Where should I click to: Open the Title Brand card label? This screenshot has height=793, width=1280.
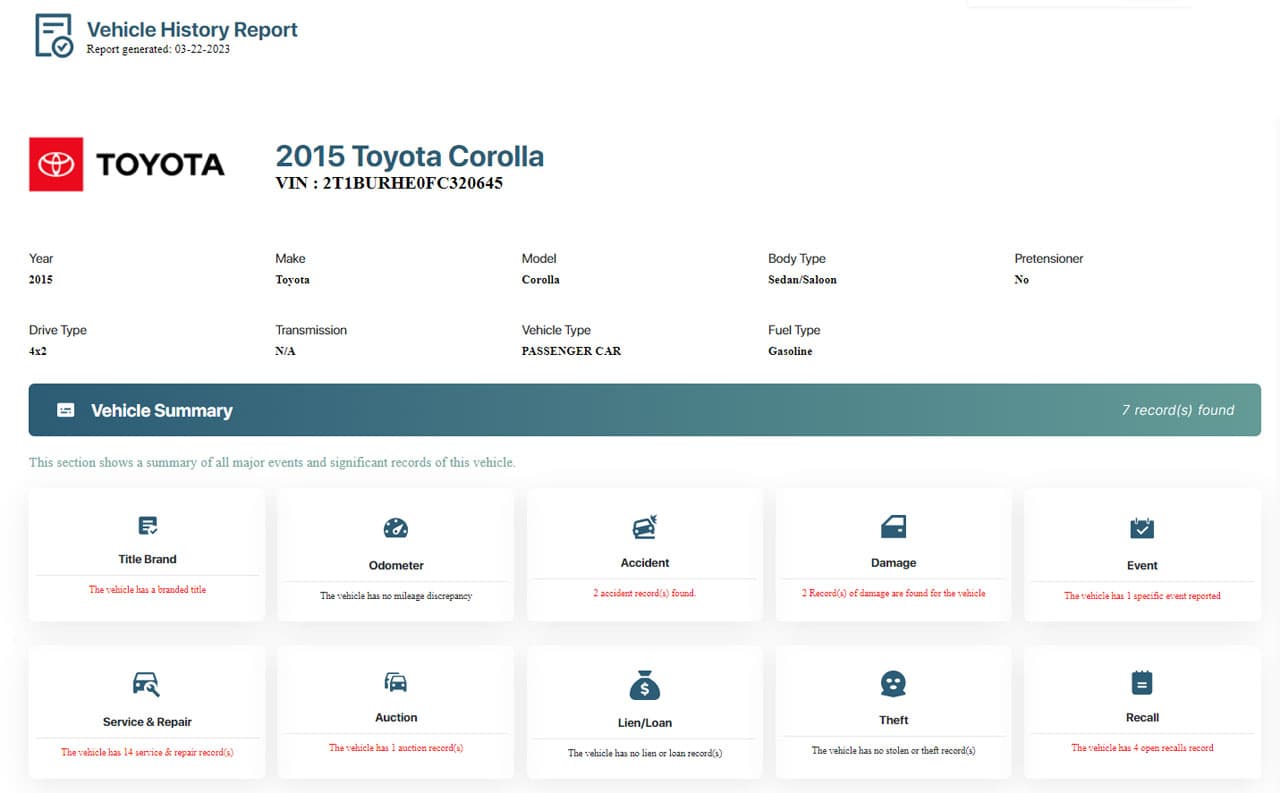147,559
